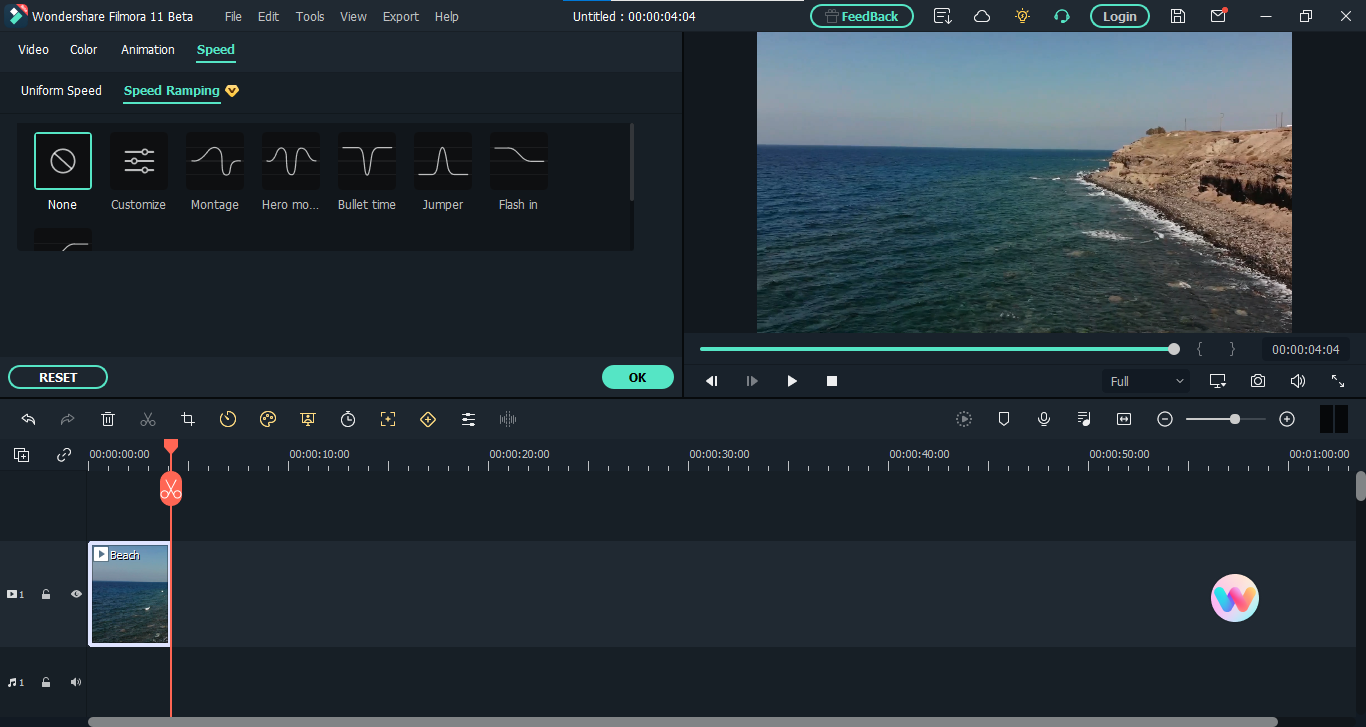Viewport: 1366px width, 727px height.
Task: Take a snapshot with the camera icon
Action: point(1257,381)
